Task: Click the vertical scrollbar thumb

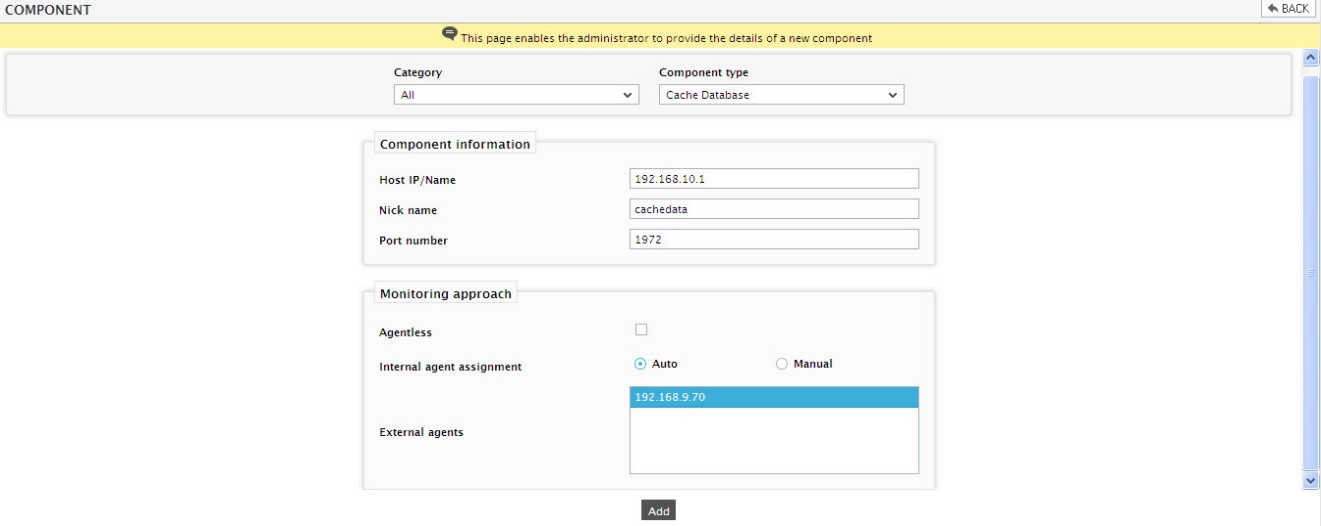Action: tap(1312, 270)
